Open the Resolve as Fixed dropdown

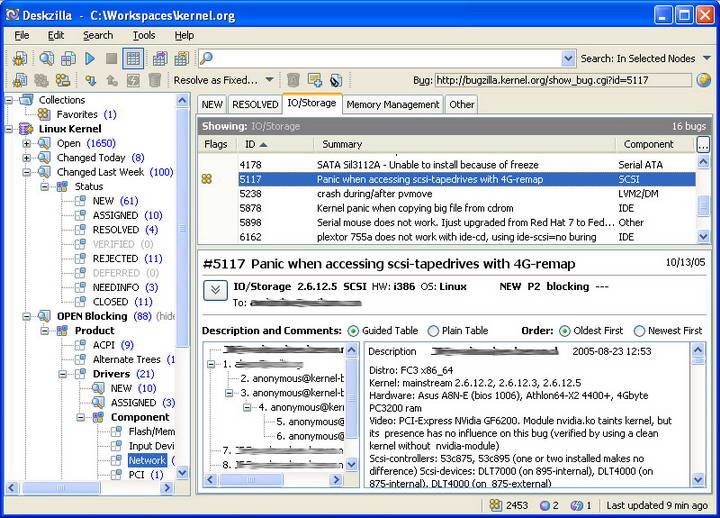(x=269, y=80)
